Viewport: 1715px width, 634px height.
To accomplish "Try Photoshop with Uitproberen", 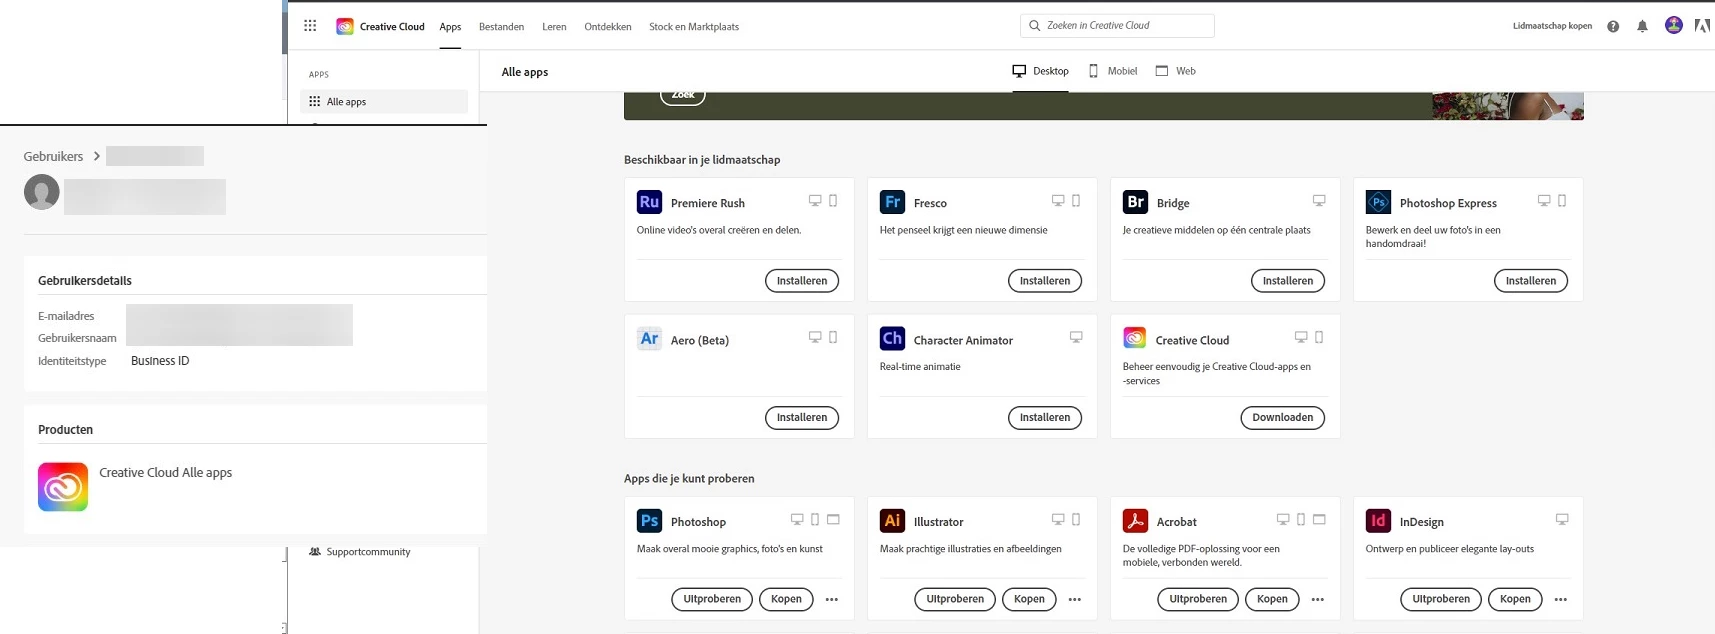I will tap(712, 600).
